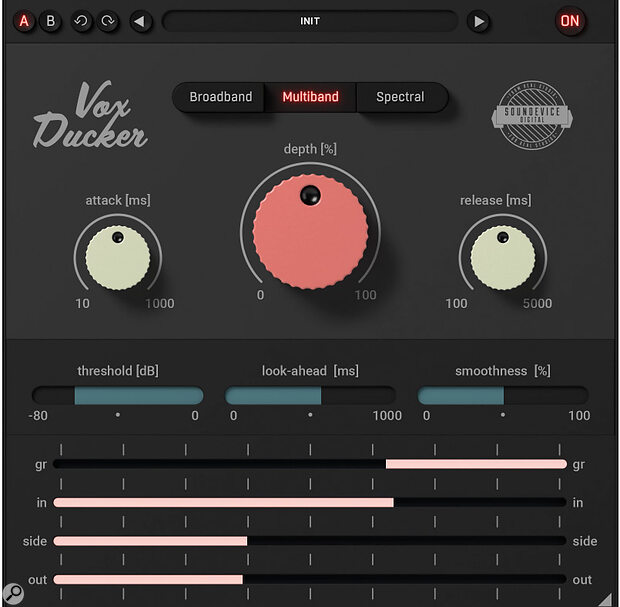Click the side level meter
620x607 pixels.
310,541
